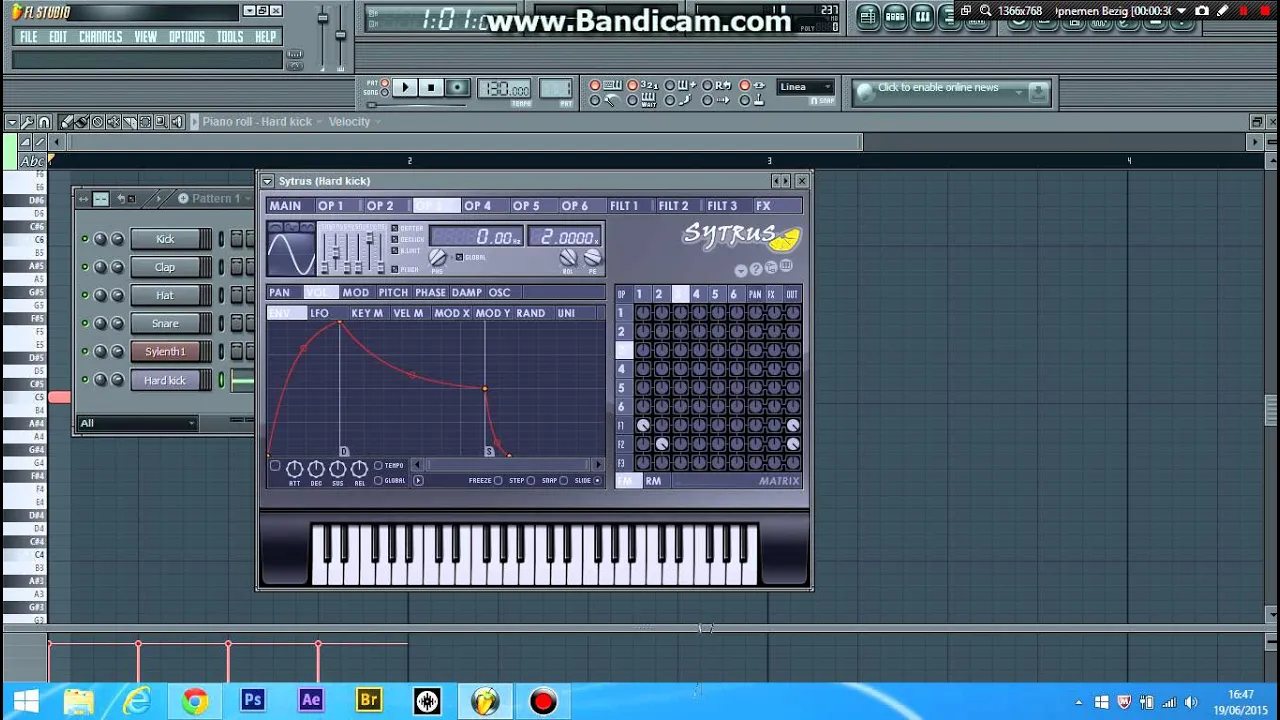
Task: Open the piano roll main menu arrow
Action: click(12, 122)
